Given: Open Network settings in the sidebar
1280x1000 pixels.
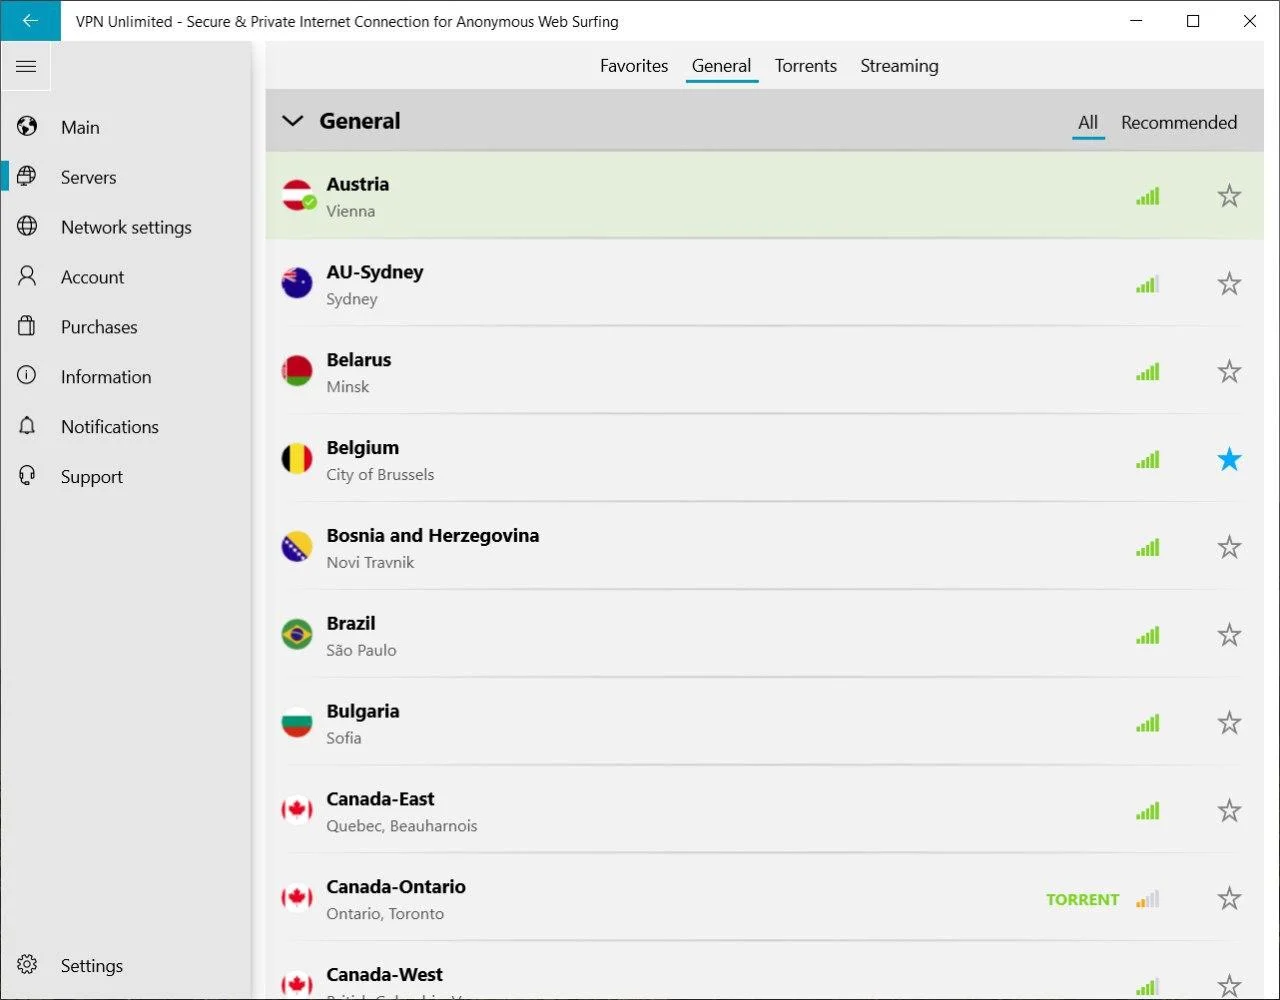Looking at the screenshot, I should pyautogui.click(x=125, y=227).
